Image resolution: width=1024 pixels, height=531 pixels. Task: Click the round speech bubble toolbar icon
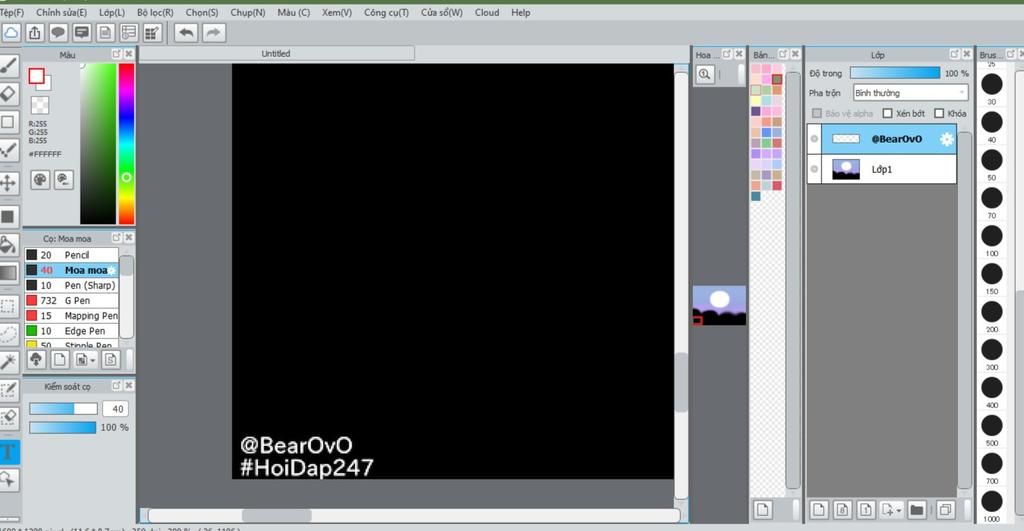(x=58, y=33)
